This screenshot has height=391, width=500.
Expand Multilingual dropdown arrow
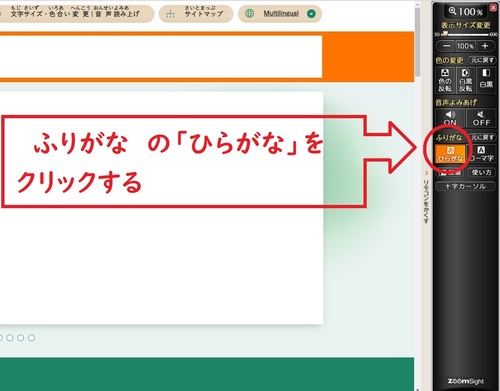311,14
